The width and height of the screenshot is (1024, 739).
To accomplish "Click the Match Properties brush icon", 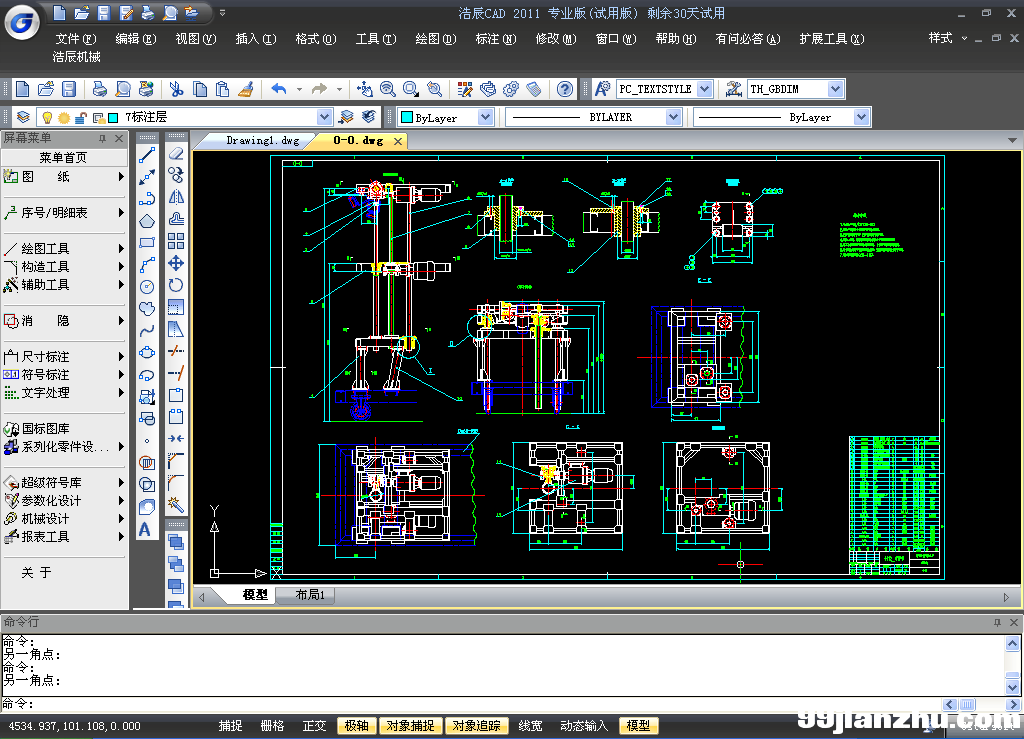I will coord(246,89).
